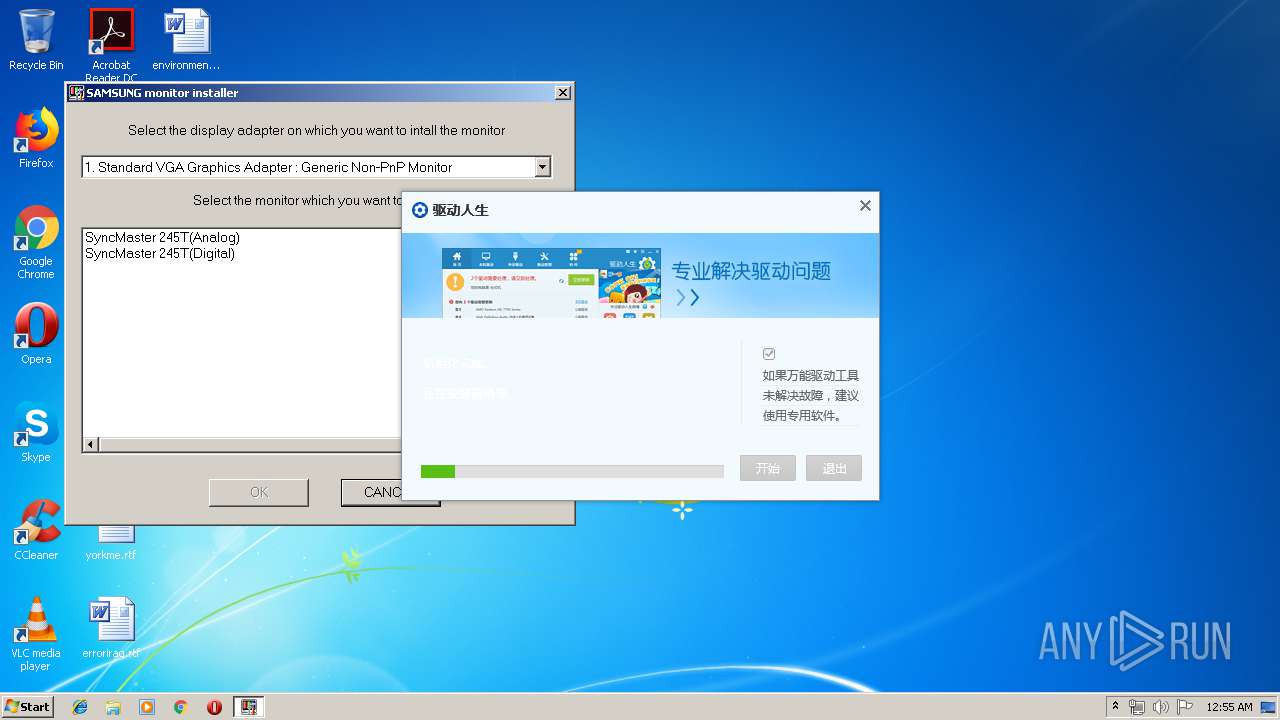This screenshot has height=720, width=1280.
Task: Show hidden system tray icons
Action: 1115,707
